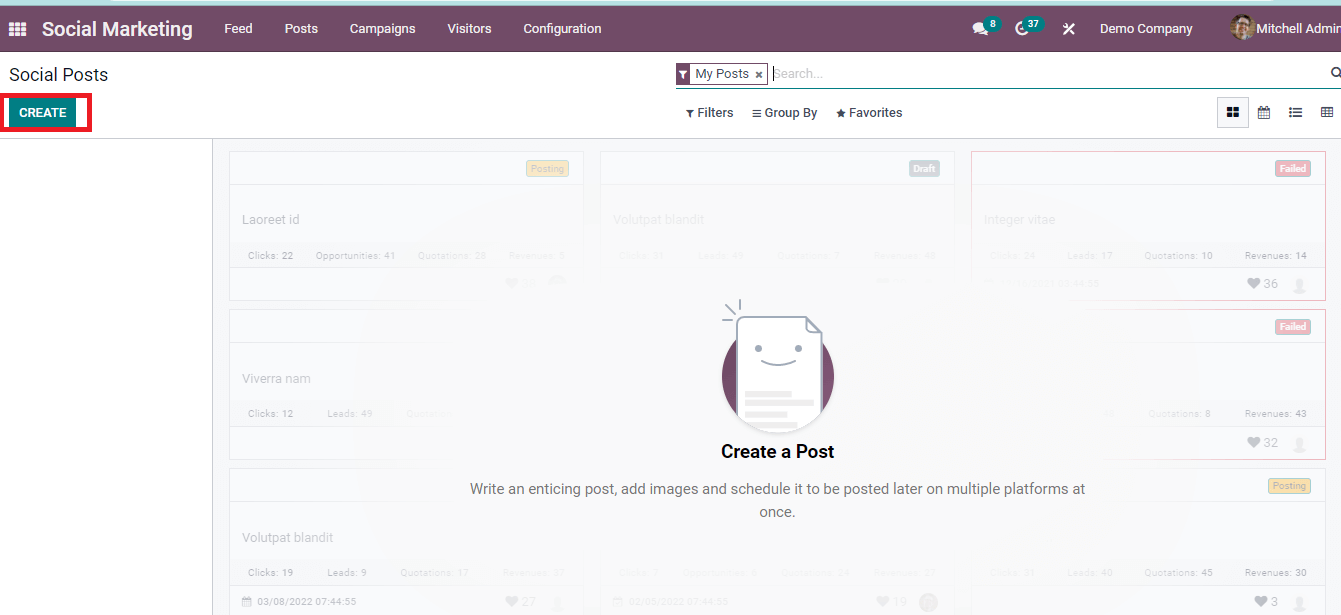
Task: Focus the Search input field
Action: click(x=1047, y=74)
